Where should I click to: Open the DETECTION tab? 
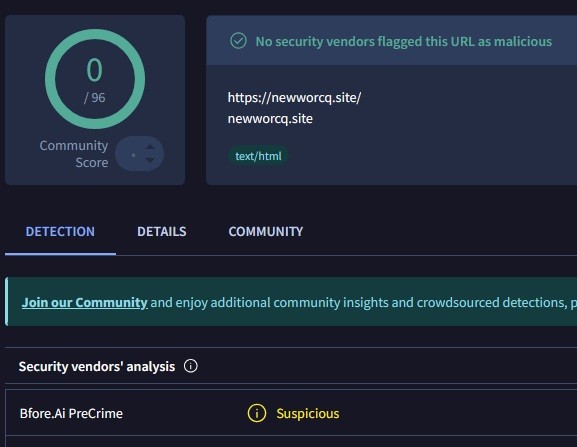click(x=60, y=231)
